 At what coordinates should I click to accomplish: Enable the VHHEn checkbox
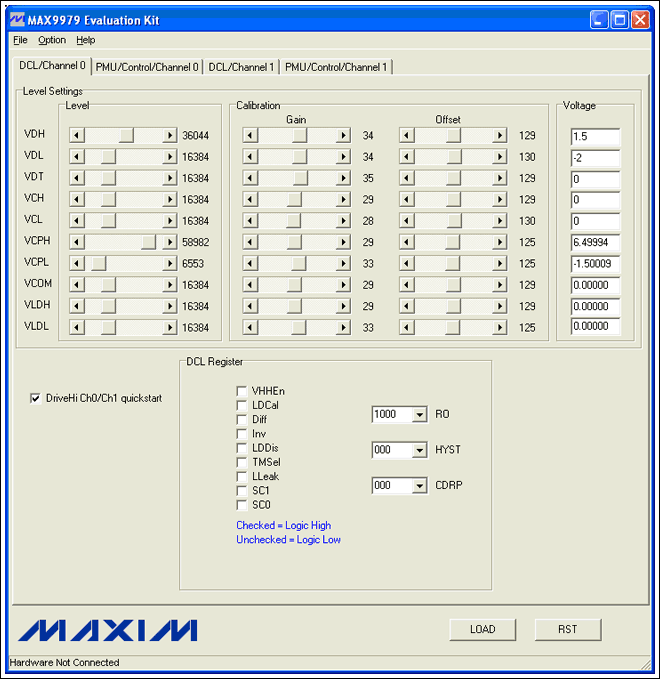[241, 391]
